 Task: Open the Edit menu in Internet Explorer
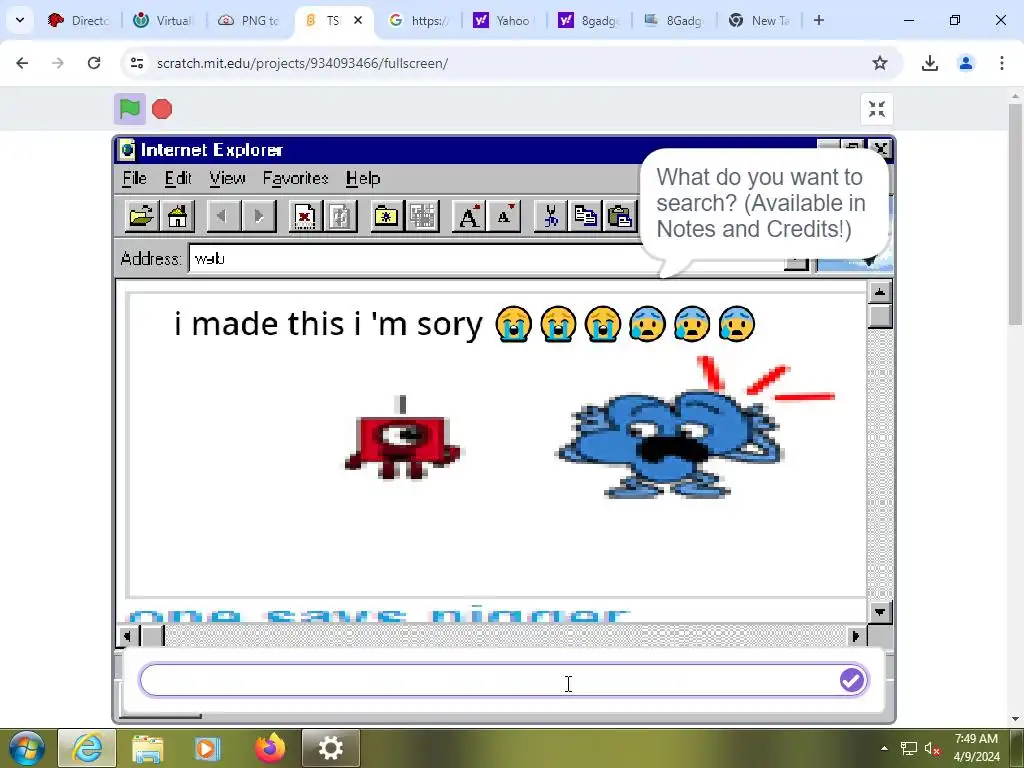[178, 178]
